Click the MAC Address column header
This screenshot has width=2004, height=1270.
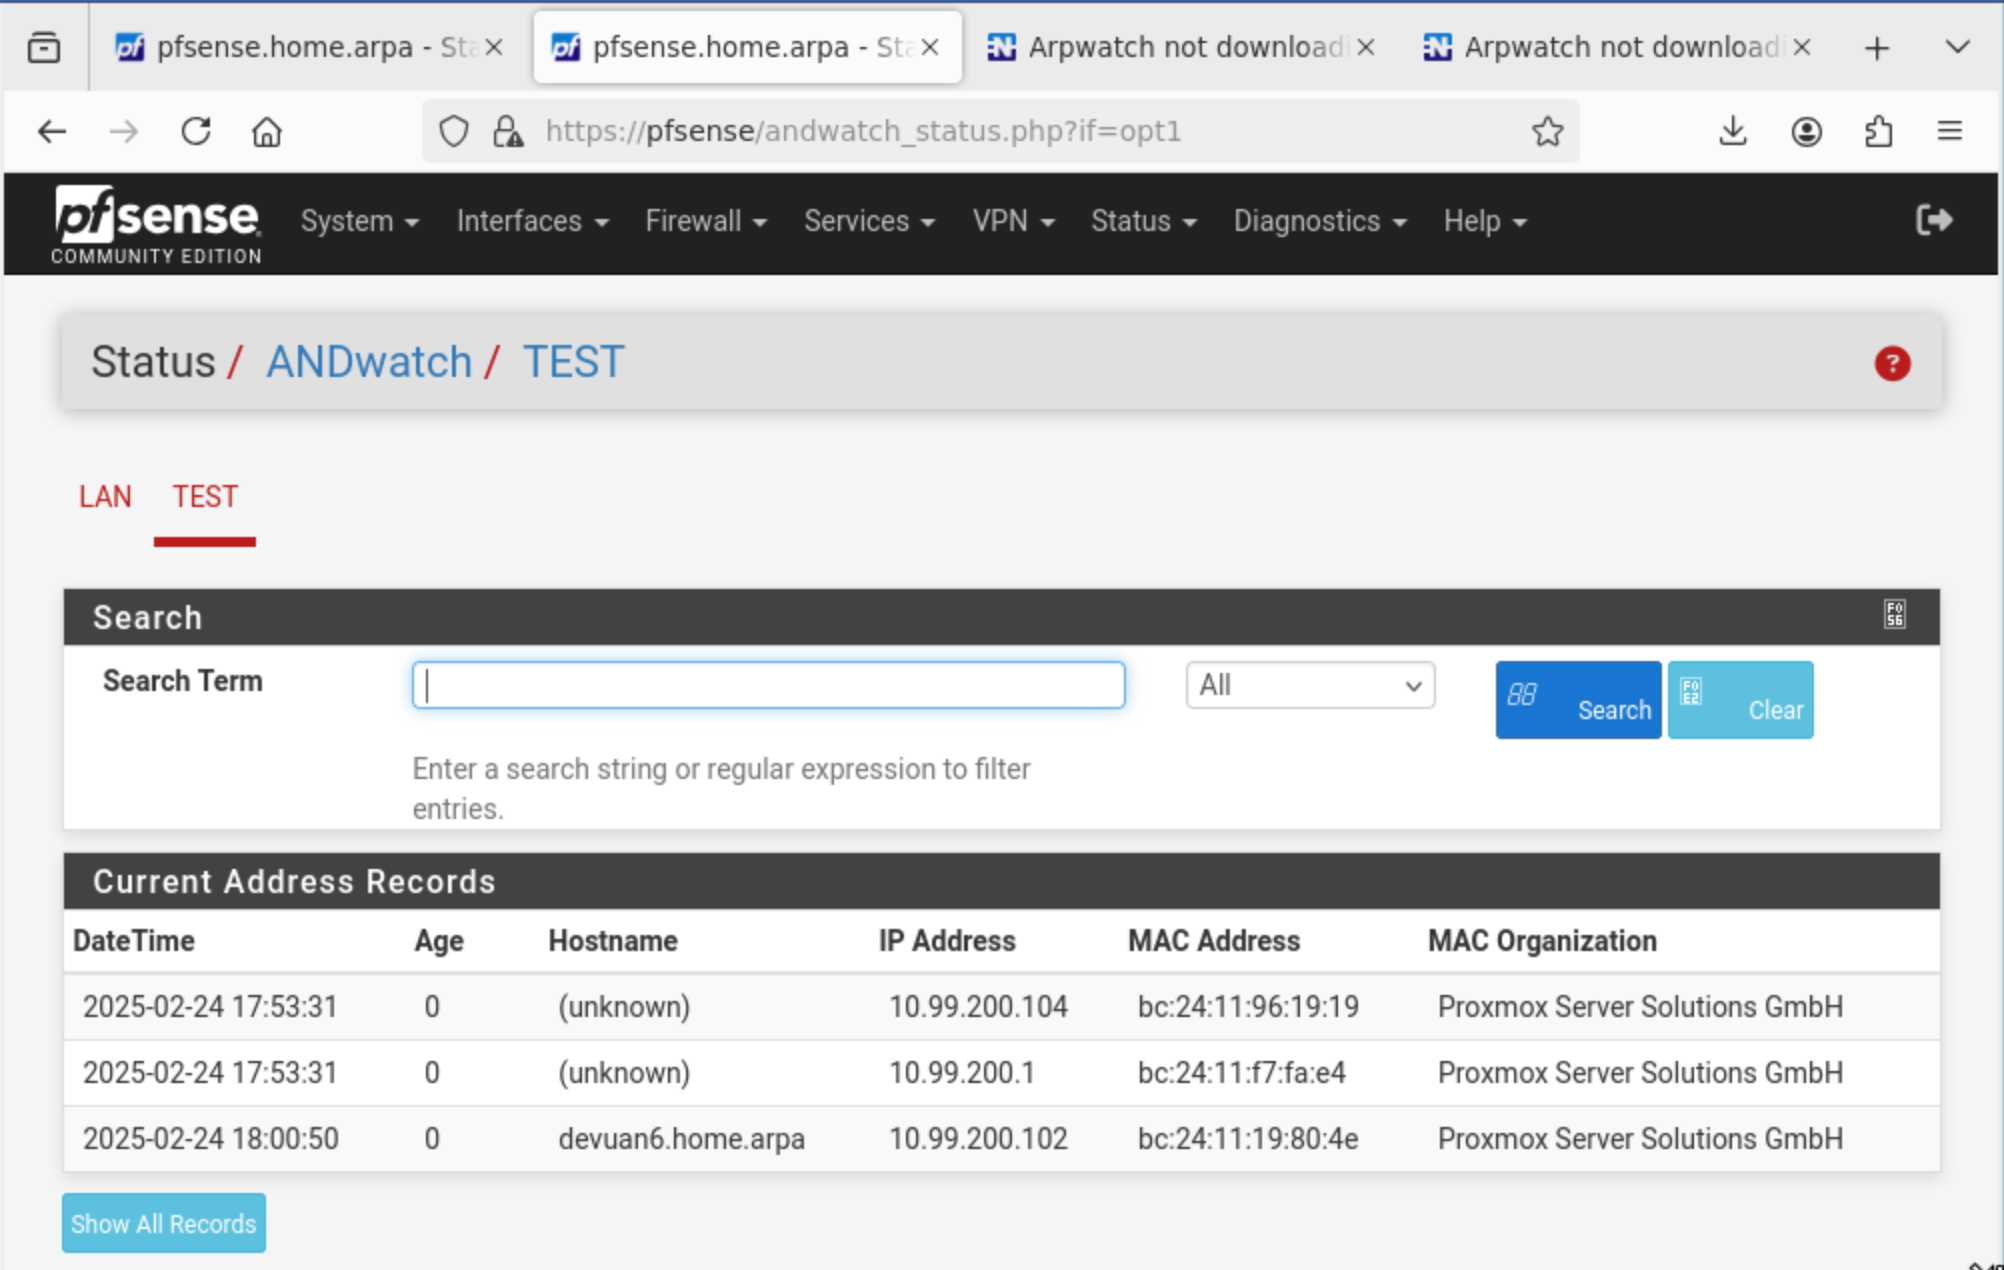(x=1214, y=941)
